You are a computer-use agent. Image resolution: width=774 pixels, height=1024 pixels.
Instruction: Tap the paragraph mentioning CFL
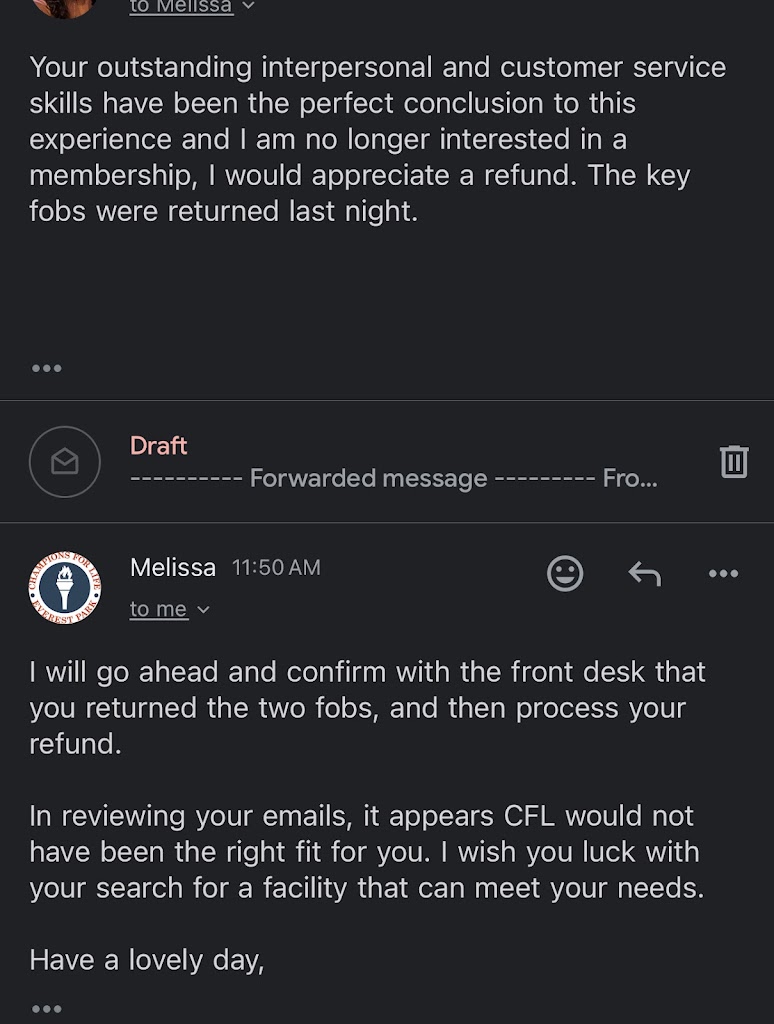pyautogui.click(x=366, y=852)
